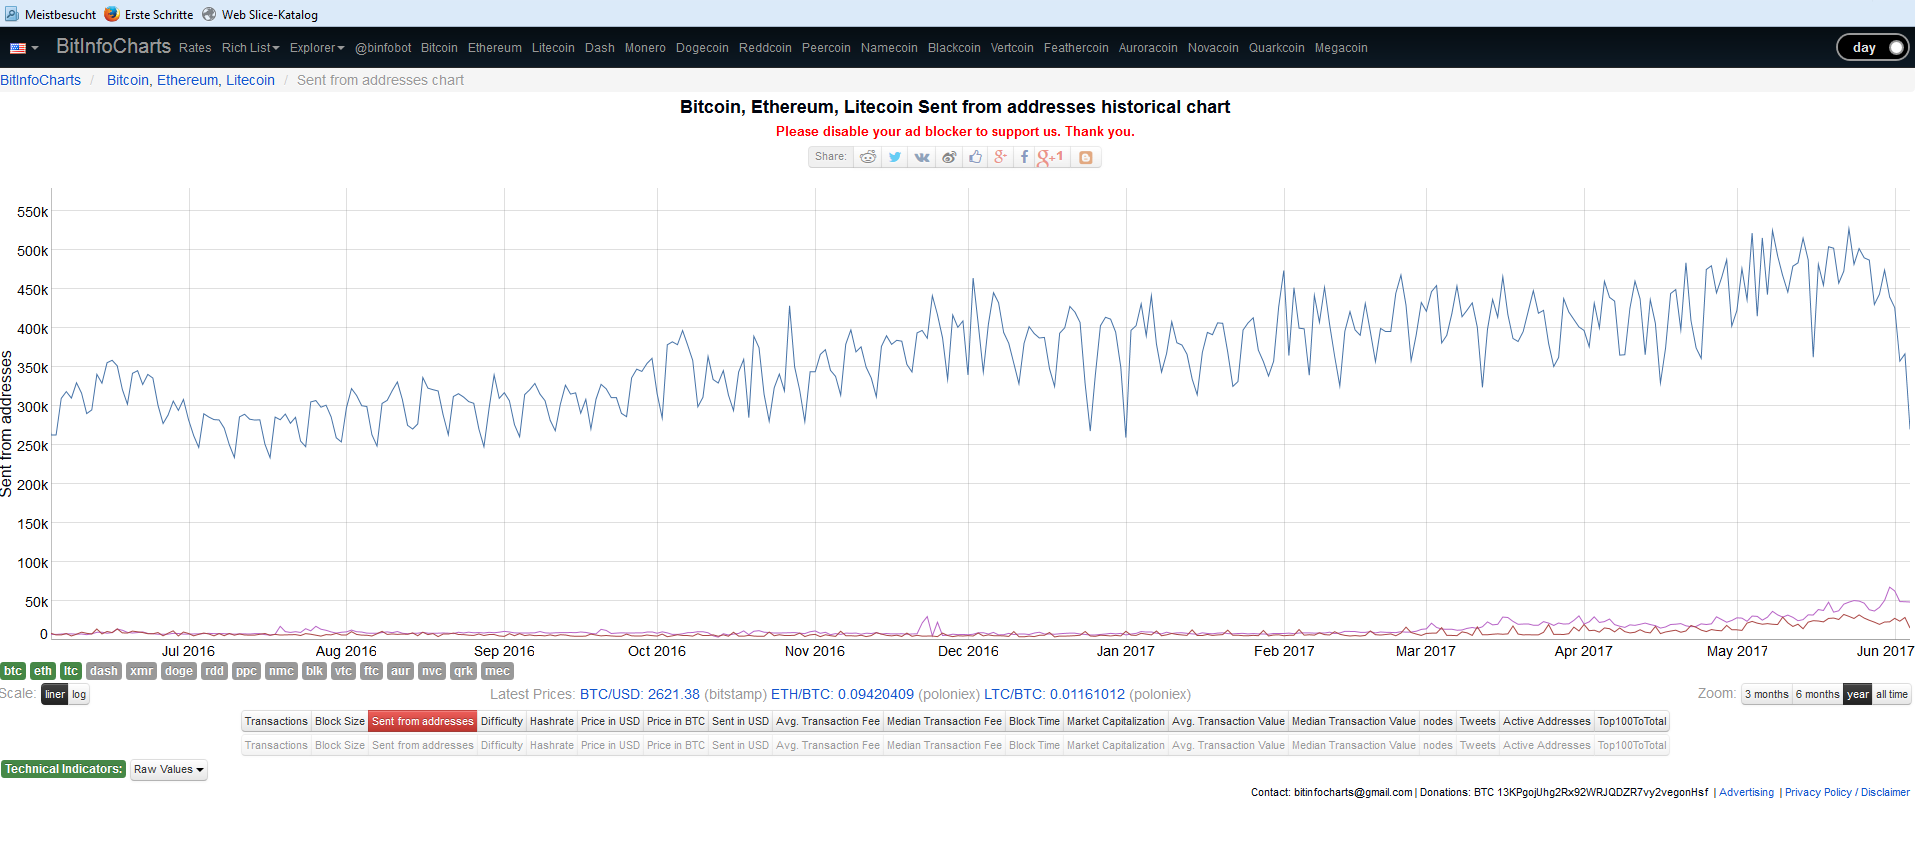The width and height of the screenshot is (1915, 857).
Task: Open the language flag selector
Action: click(24, 48)
